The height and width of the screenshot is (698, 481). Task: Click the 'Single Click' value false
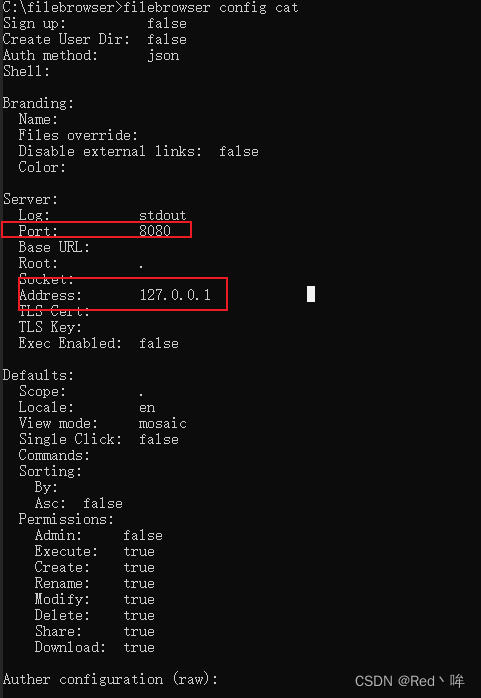(159, 439)
